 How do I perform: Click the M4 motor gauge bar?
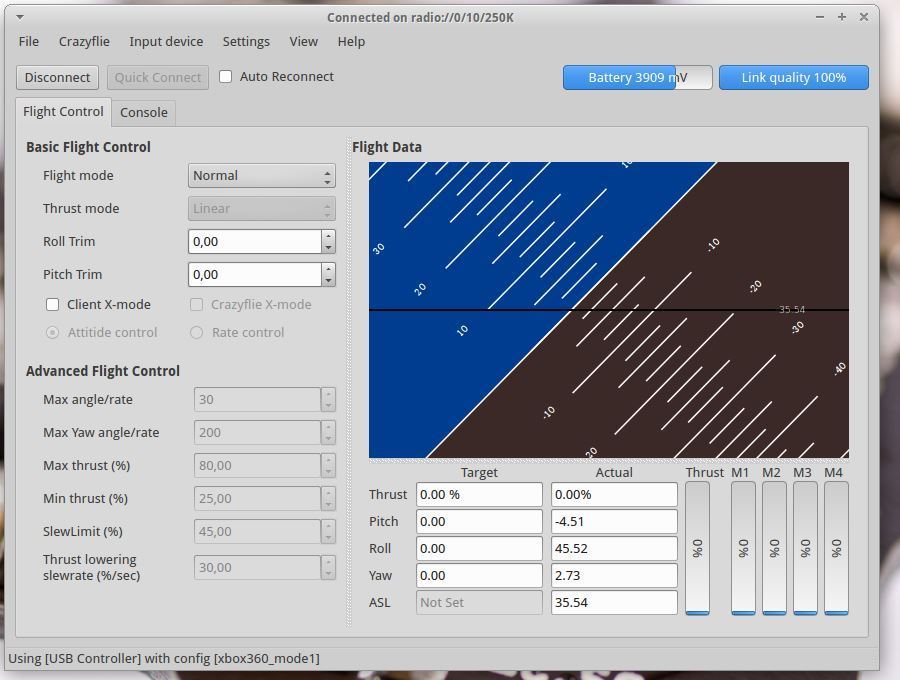(835, 548)
